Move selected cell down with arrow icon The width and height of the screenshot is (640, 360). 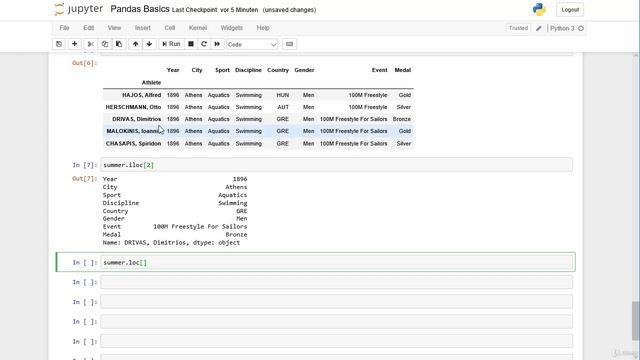149,44
